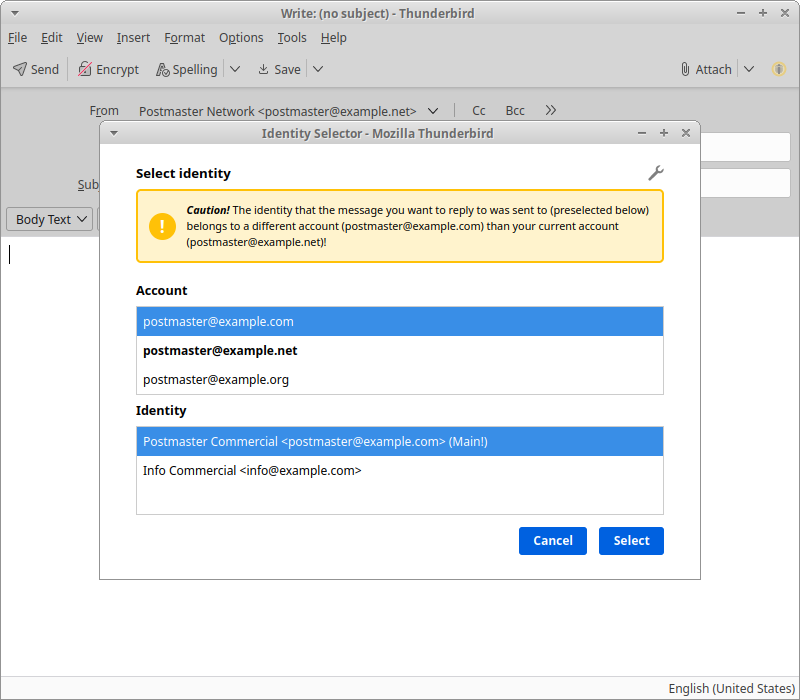Show more address field options chevron

click(x=551, y=110)
